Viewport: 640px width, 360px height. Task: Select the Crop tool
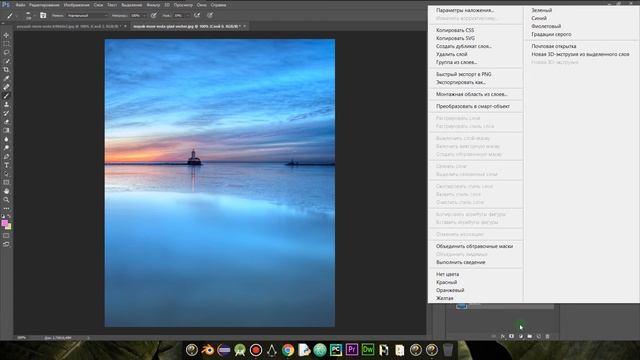click(6, 70)
